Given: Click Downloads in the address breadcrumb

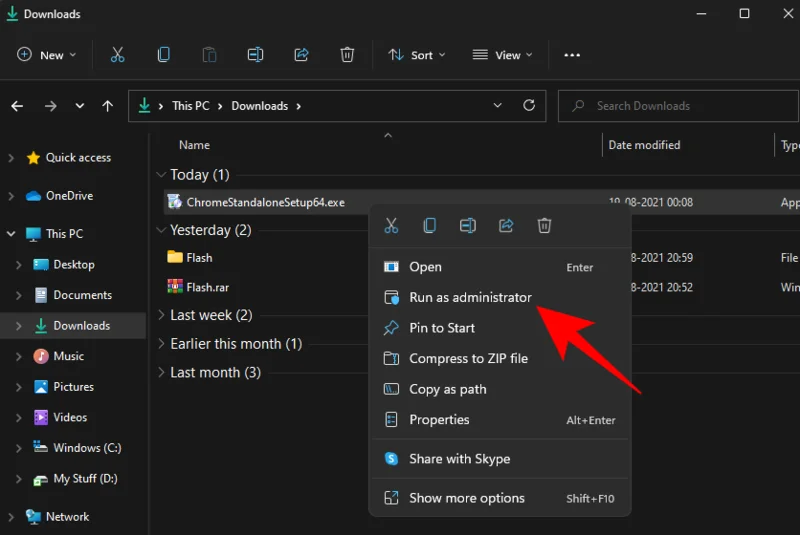Looking at the screenshot, I should click(x=260, y=106).
